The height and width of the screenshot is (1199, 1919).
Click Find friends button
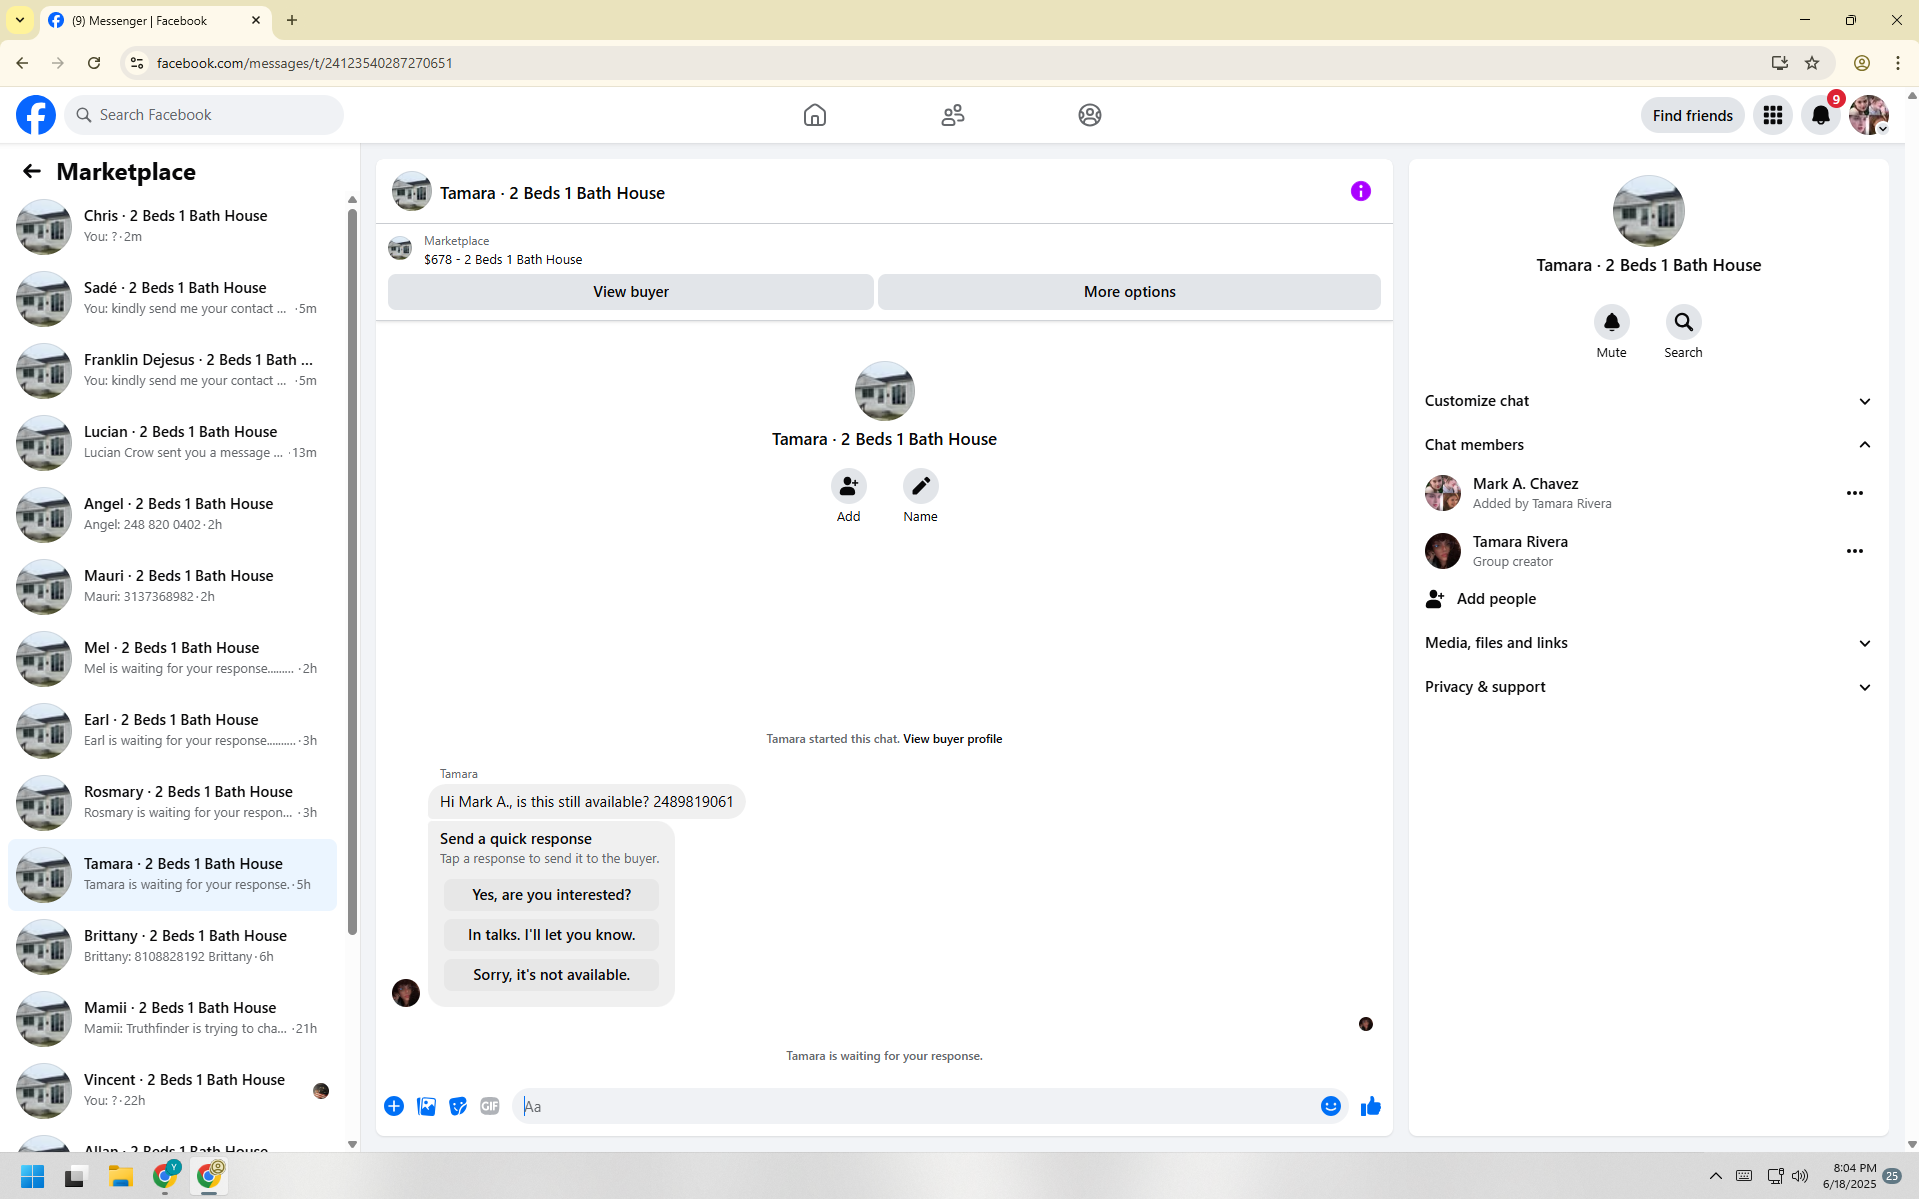(x=1692, y=115)
